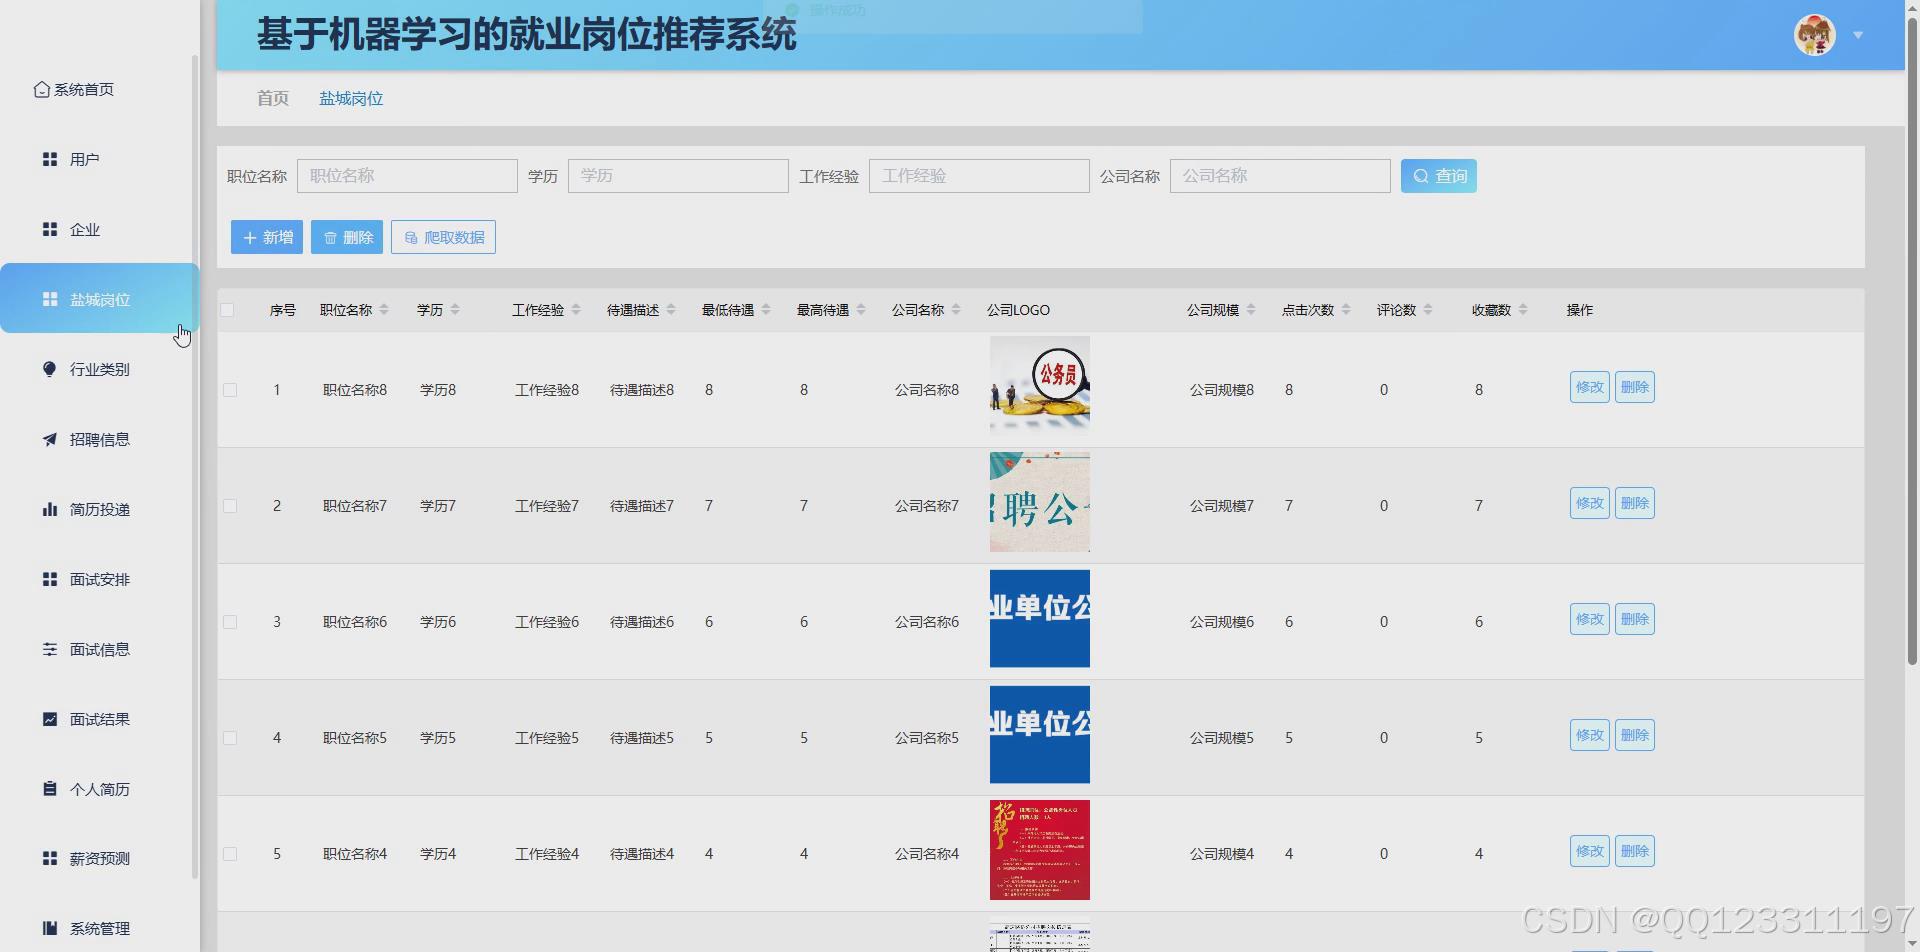
Task: Sort by 最高待遇 column arrows
Action: point(861,310)
